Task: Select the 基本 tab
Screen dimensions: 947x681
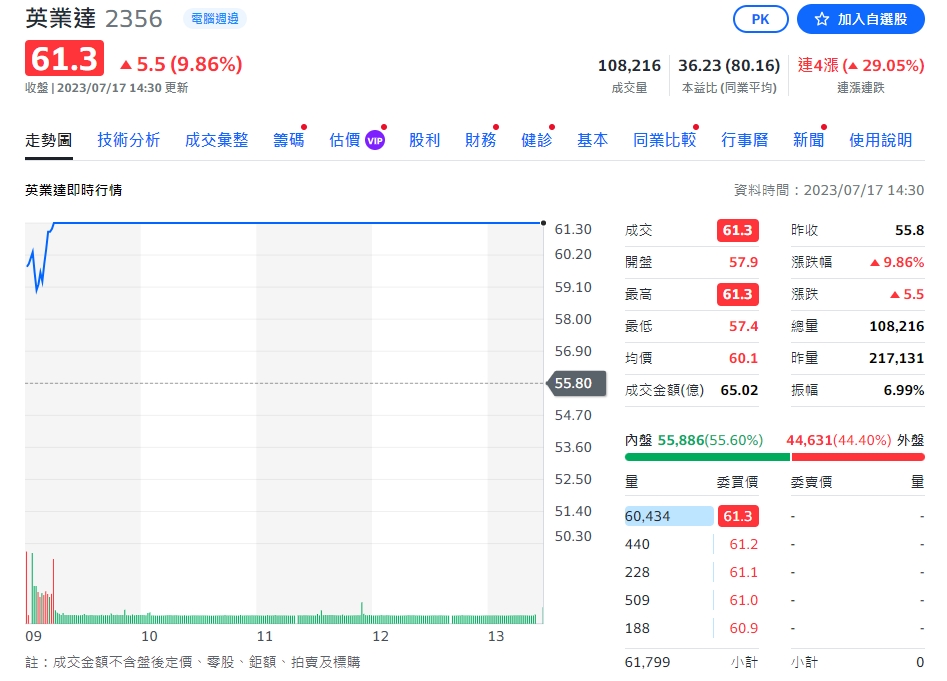Action: click(x=592, y=140)
